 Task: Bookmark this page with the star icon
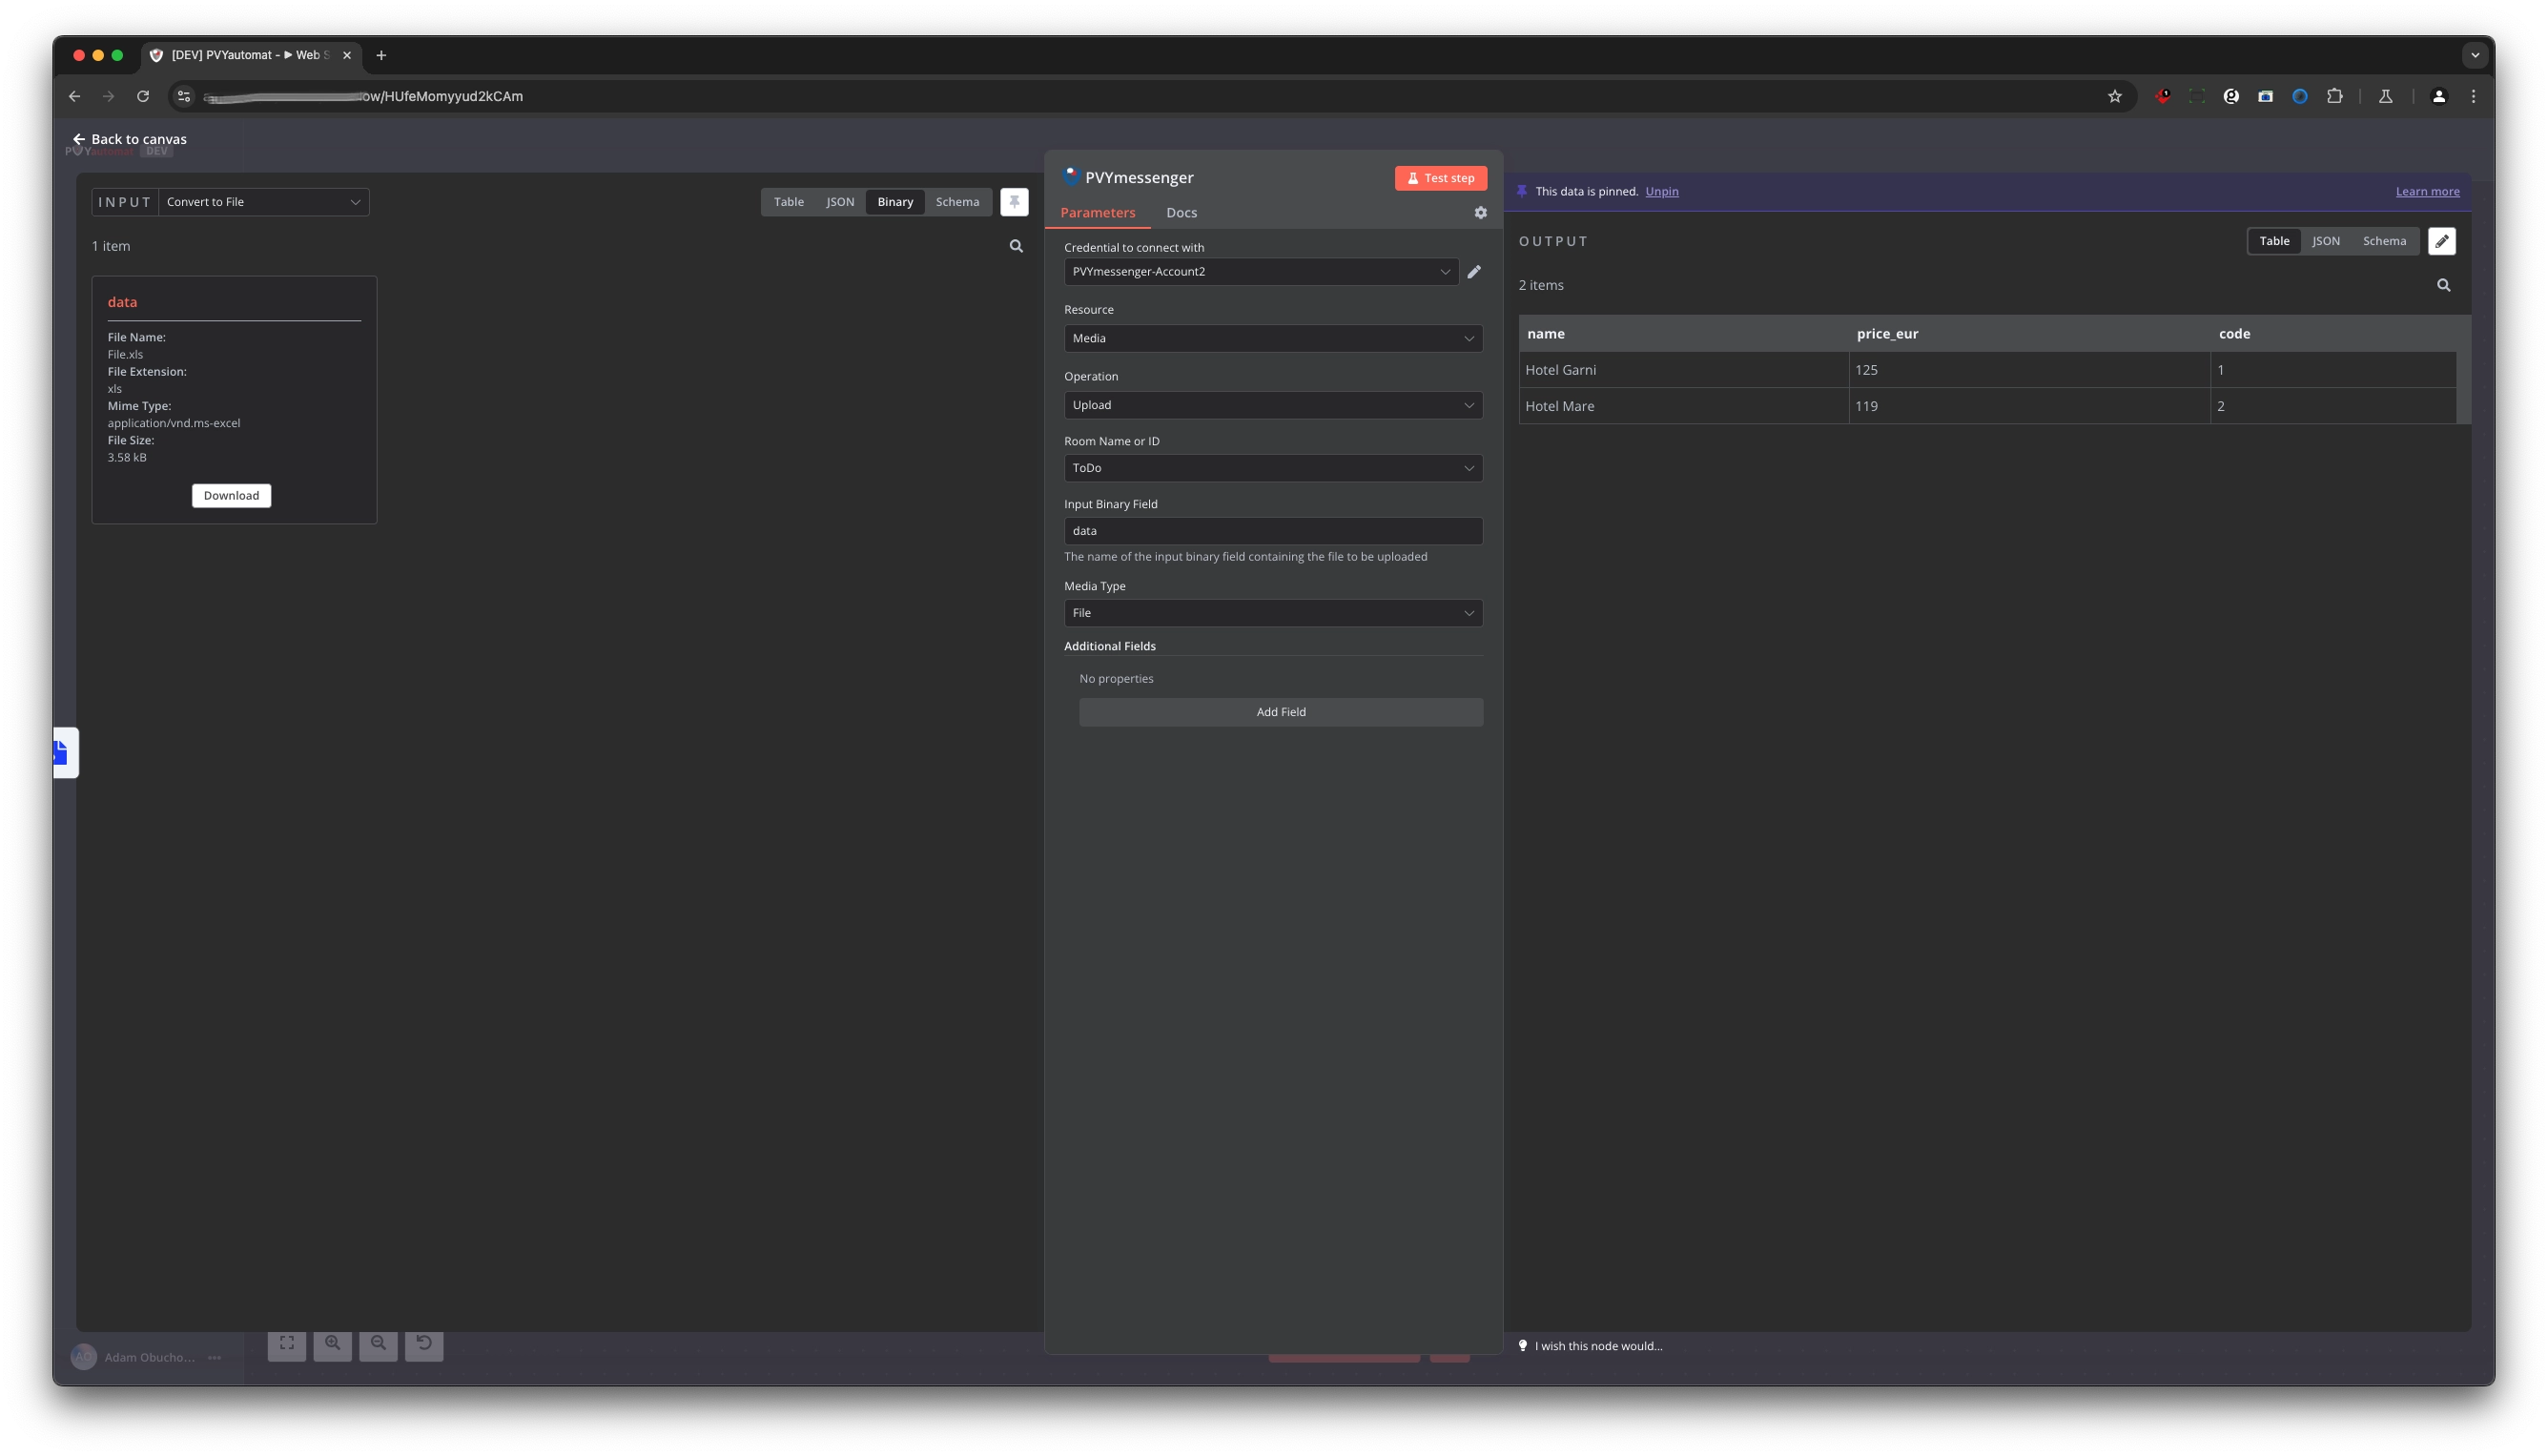pos(2114,96)
